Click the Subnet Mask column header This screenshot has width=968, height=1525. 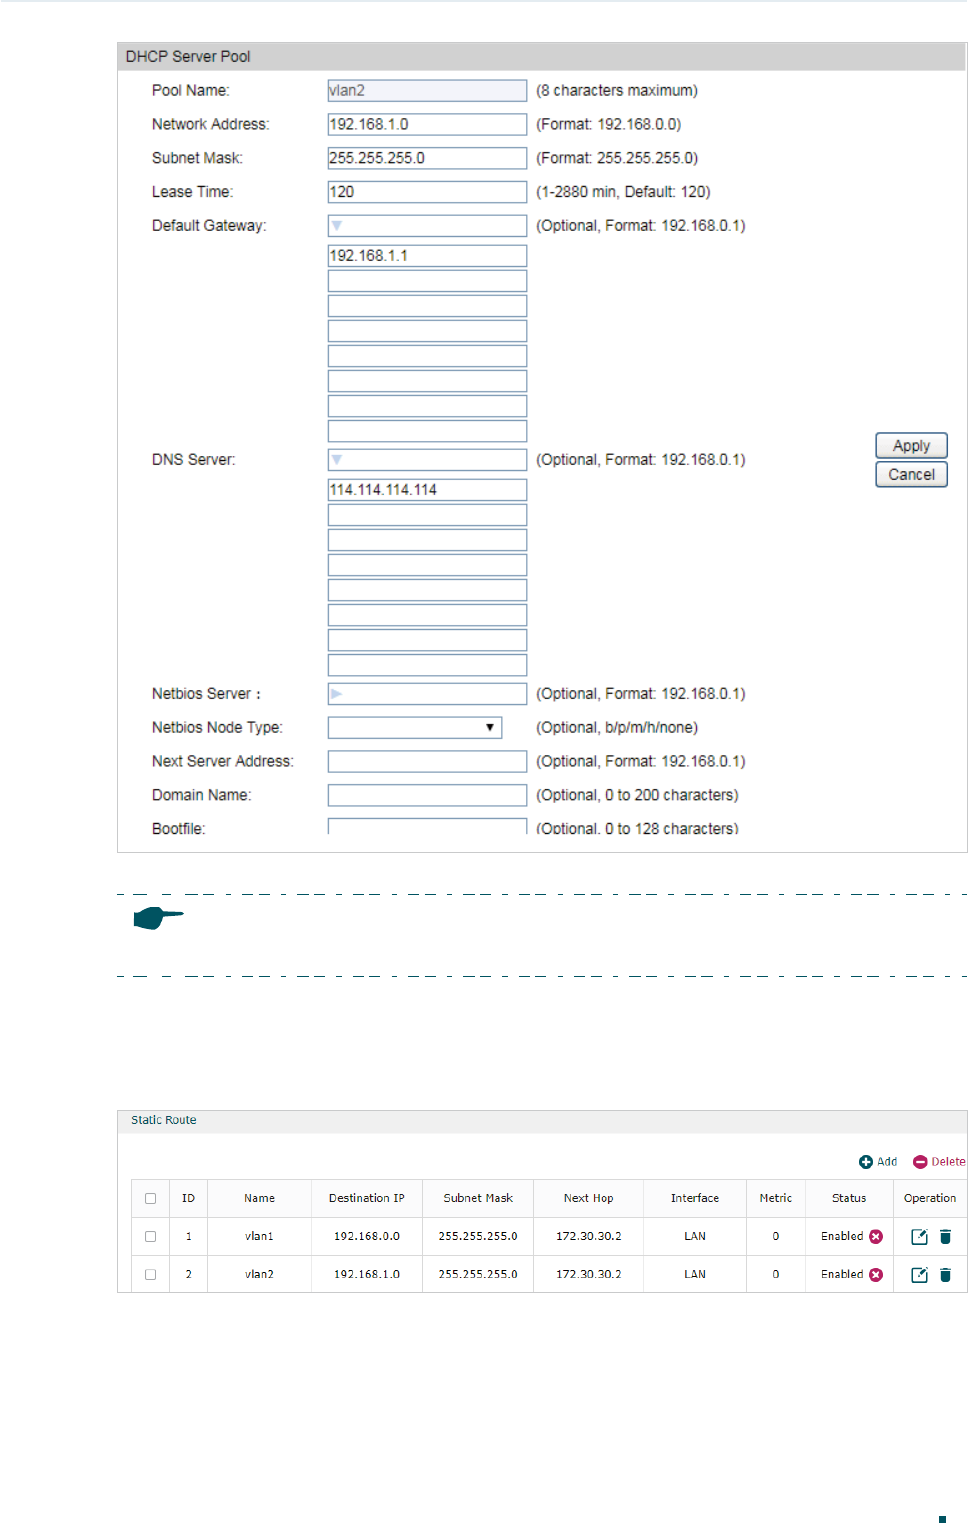click(478, 1198)
